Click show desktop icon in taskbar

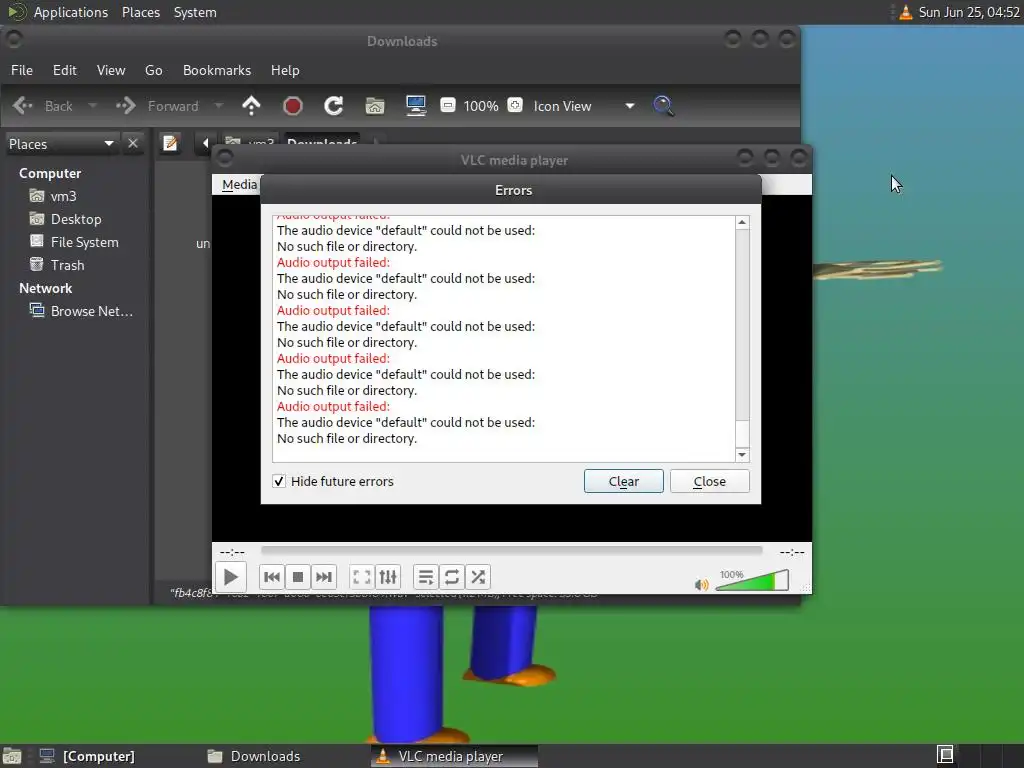tap(12, 756)
